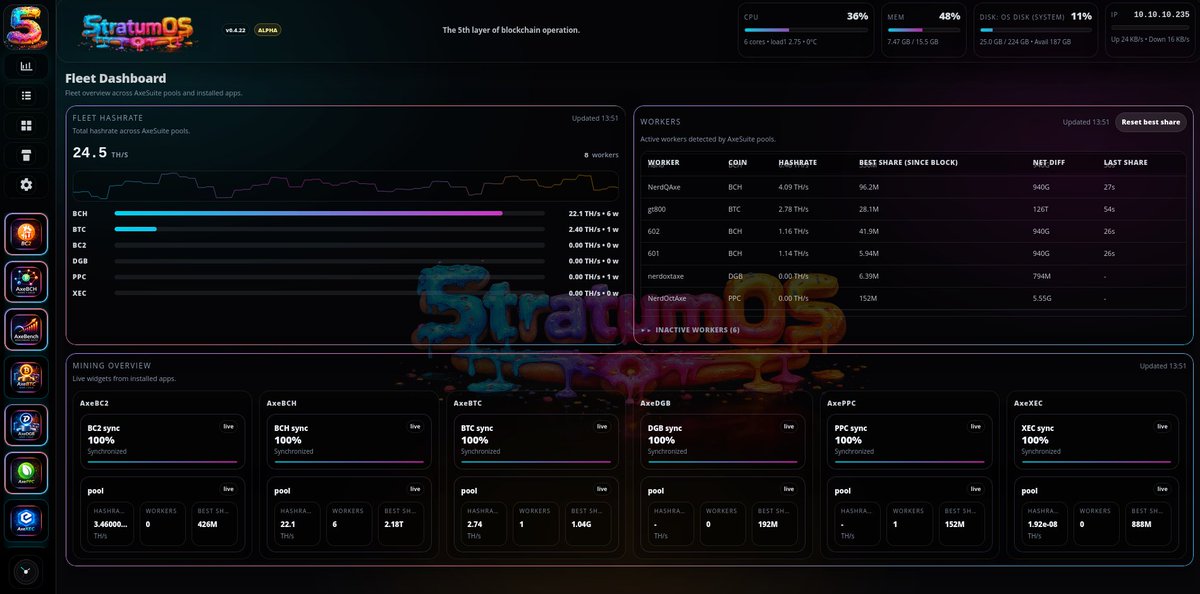
Task: Select the 601 worker row
Action: (913, 253)
